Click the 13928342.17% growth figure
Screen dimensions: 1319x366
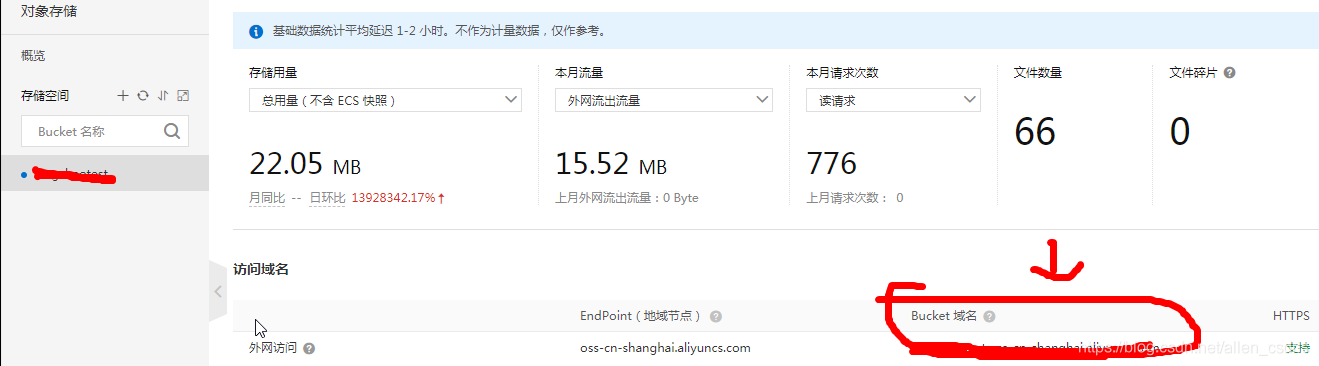point(394,198)
